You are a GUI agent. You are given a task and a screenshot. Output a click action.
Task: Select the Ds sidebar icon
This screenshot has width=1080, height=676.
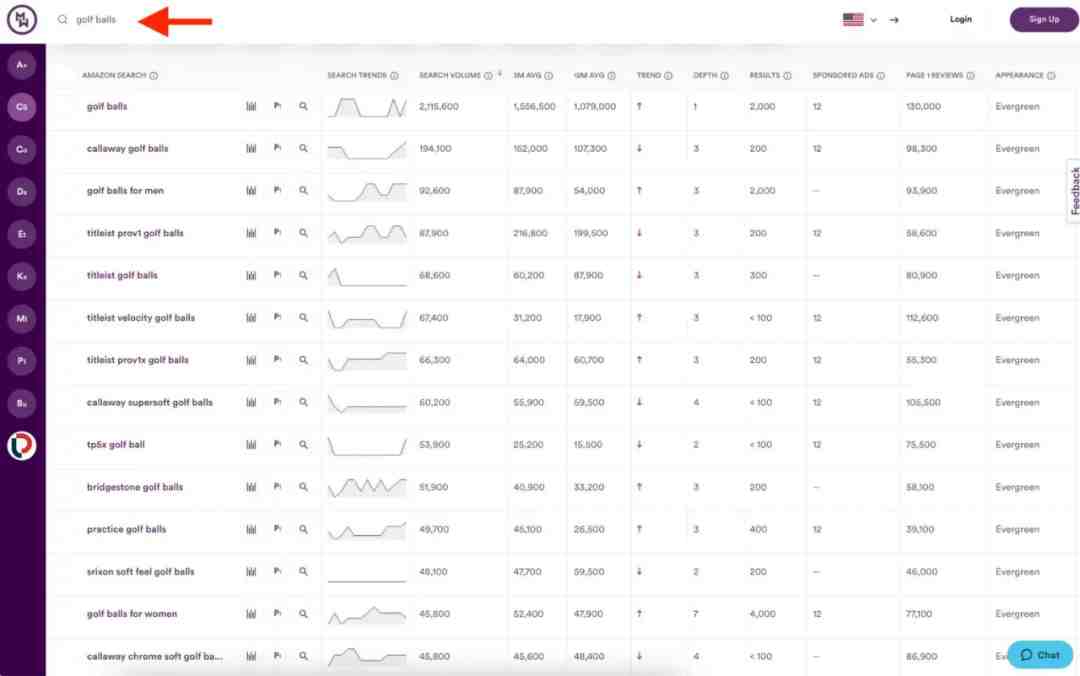coord(22,192)
